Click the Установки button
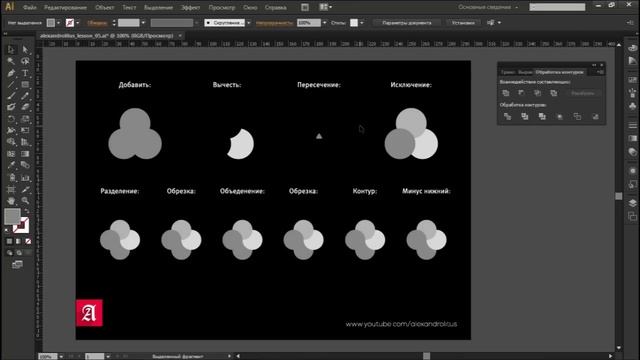This screenshot has width=640, height=360. (463, 23)
